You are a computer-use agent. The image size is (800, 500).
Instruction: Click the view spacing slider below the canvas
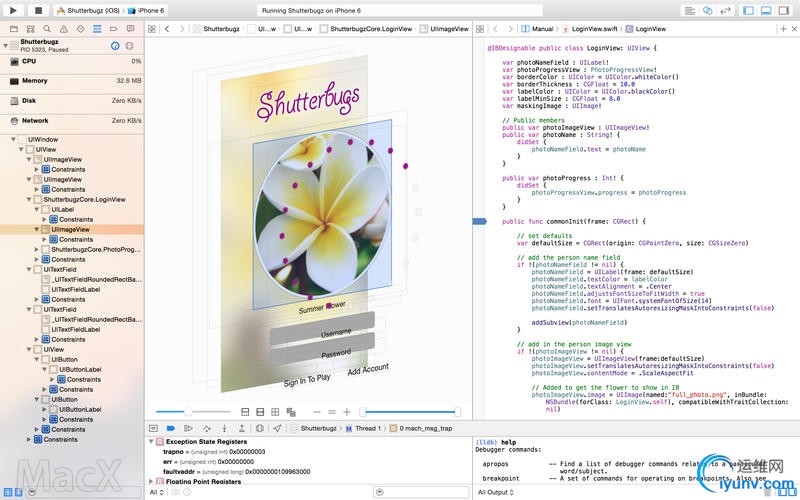click(x=190, y=411)
